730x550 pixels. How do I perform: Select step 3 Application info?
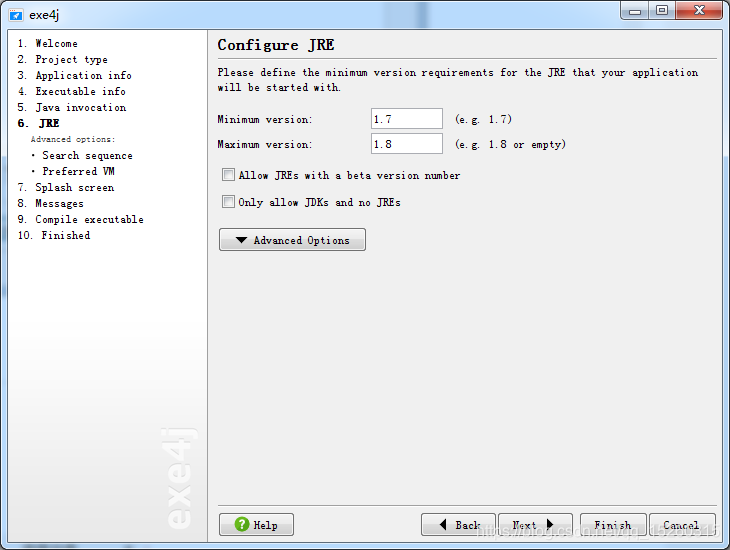click(74, 75)
